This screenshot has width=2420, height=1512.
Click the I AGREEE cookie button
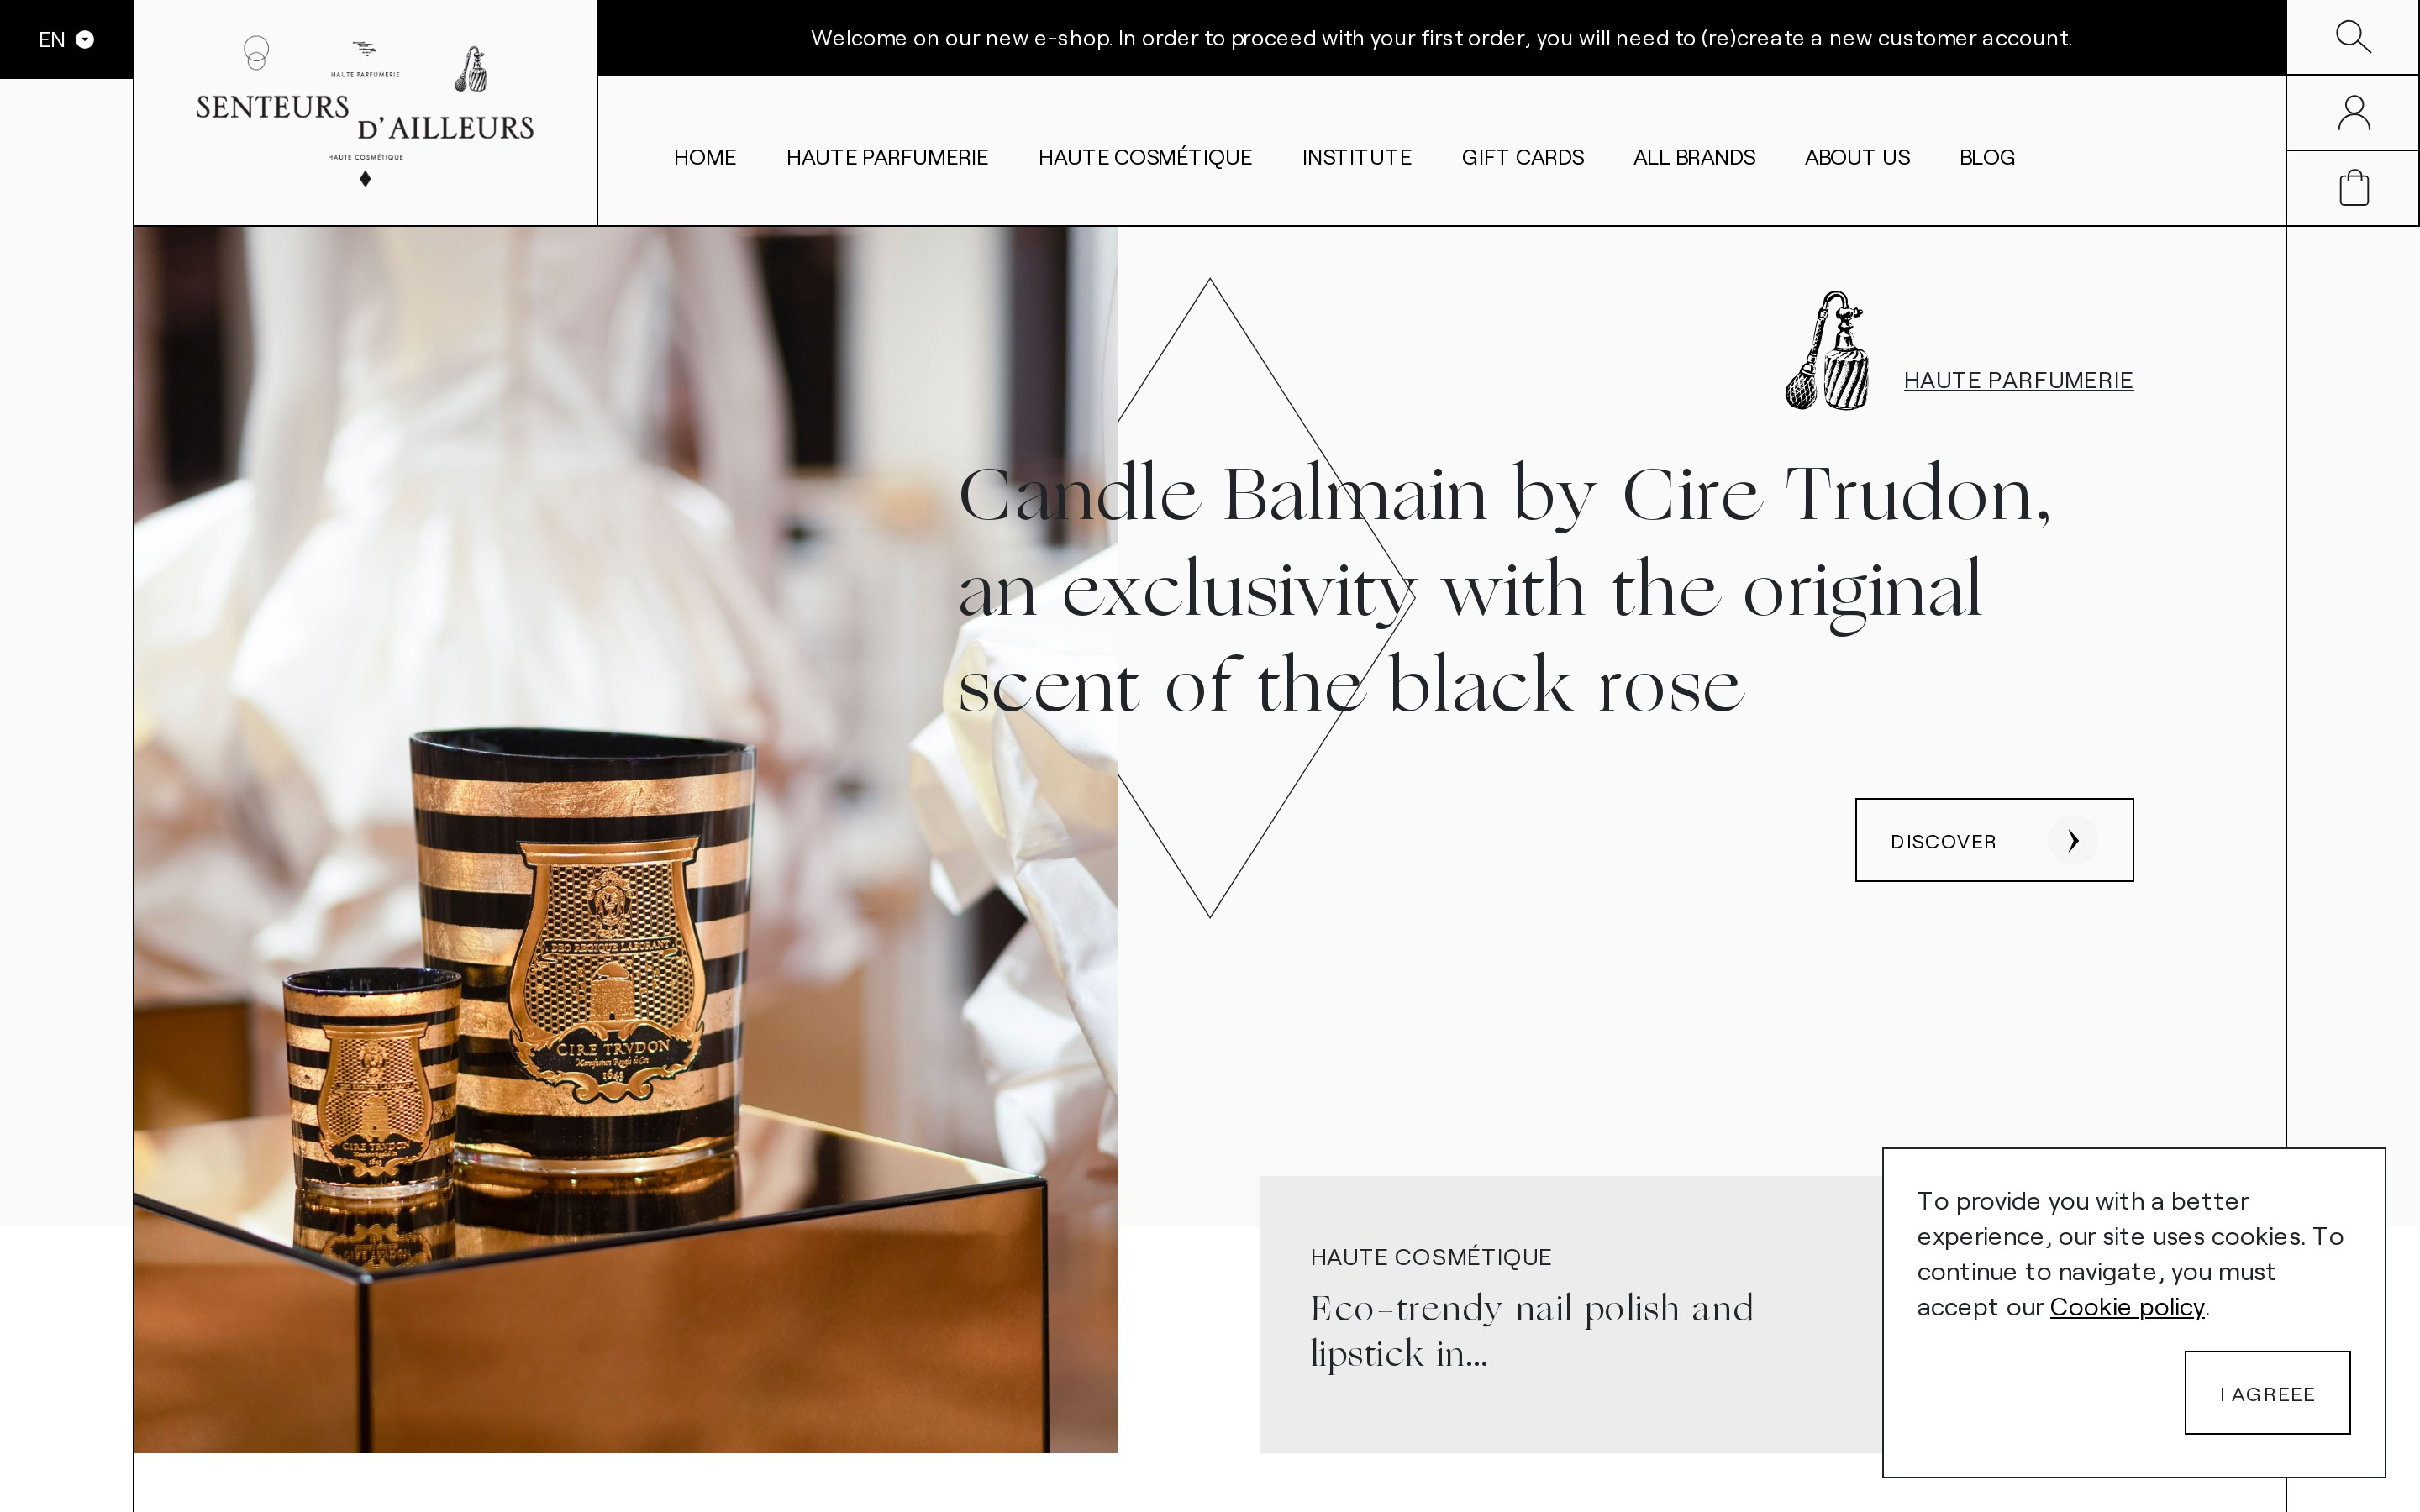pos(2267,1393)
